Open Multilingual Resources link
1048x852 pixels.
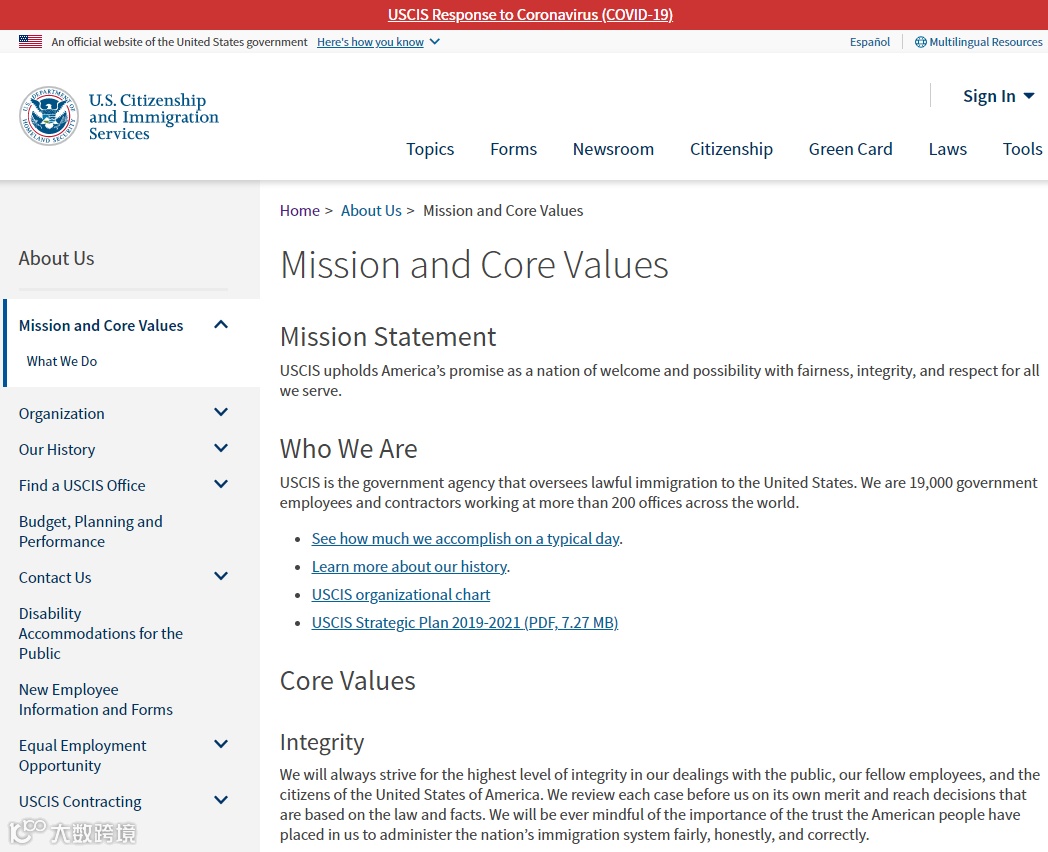click(985, 42)
